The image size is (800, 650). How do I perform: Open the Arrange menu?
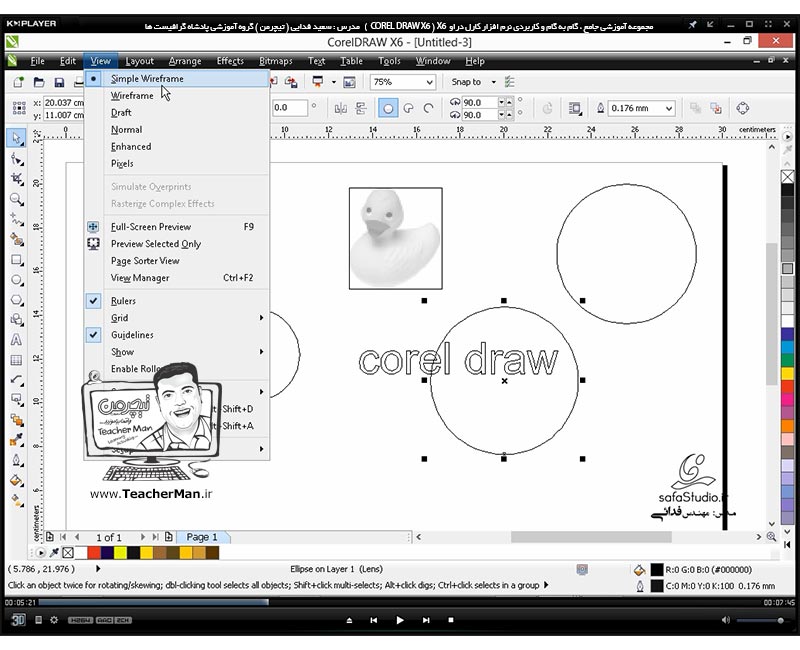pos(185,61)
